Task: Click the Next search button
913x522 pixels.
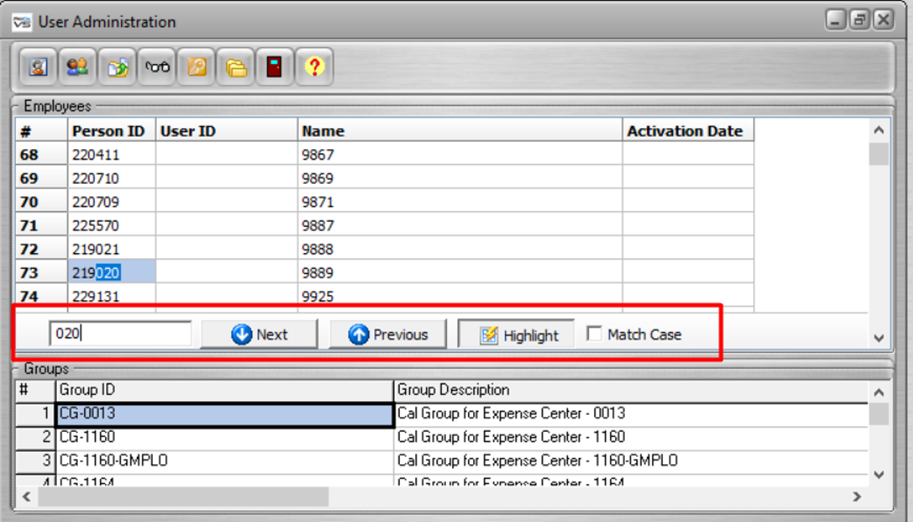Action: 259,334
